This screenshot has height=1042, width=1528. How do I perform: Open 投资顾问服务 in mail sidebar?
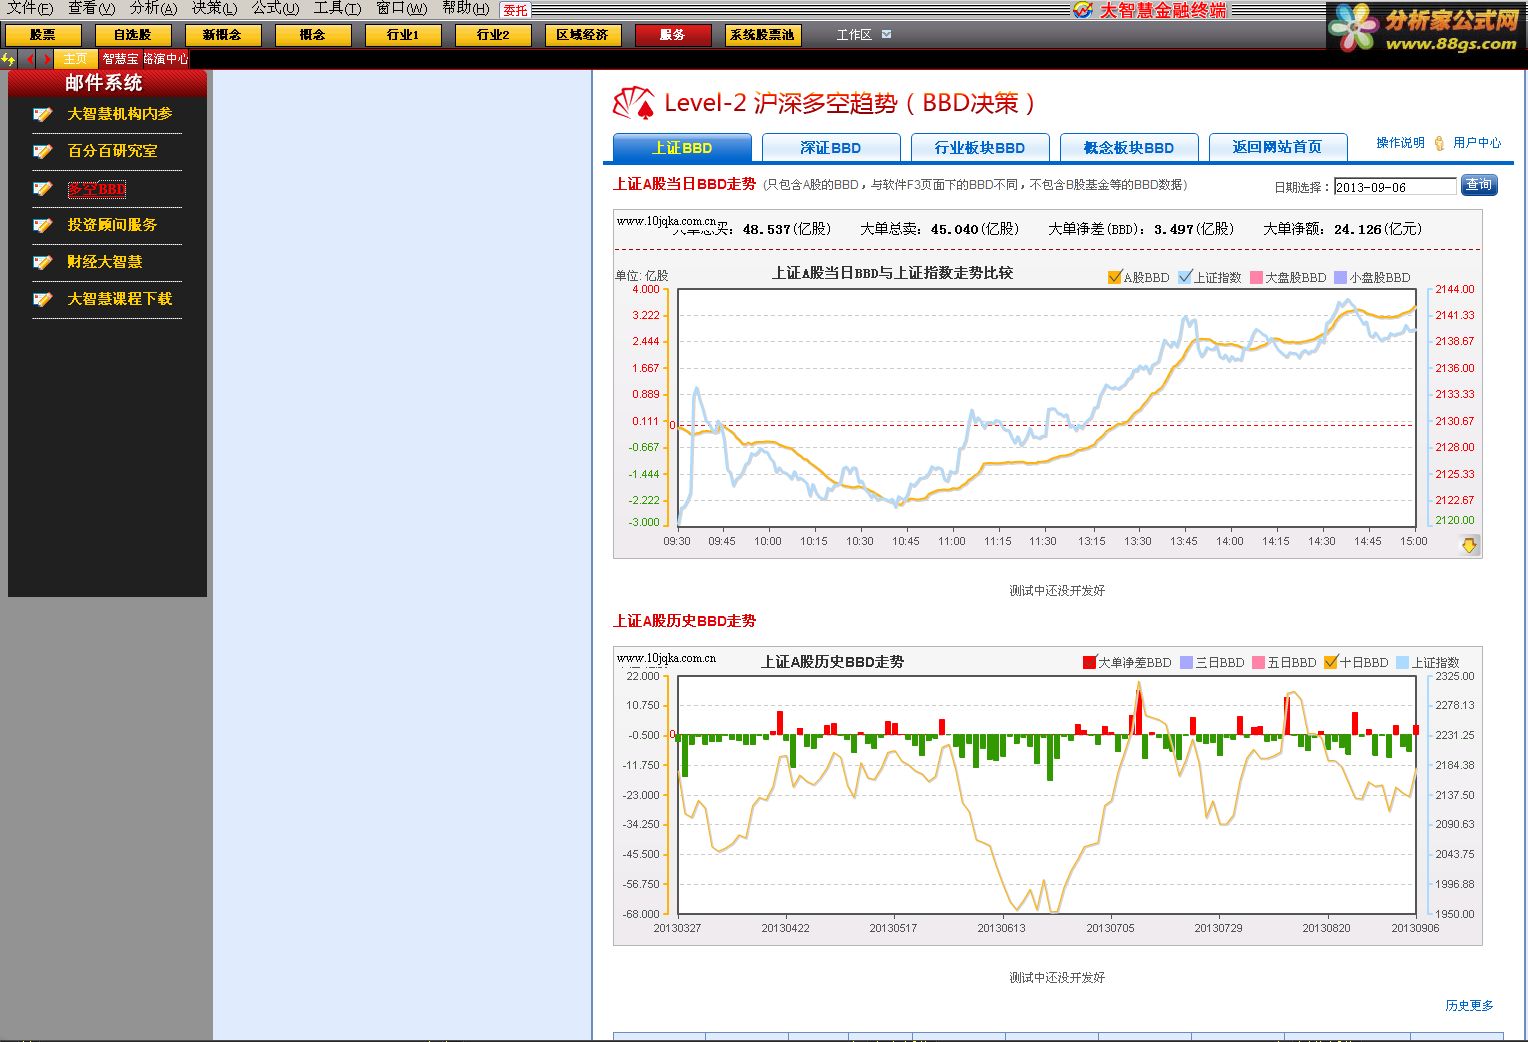coord(112,225)
